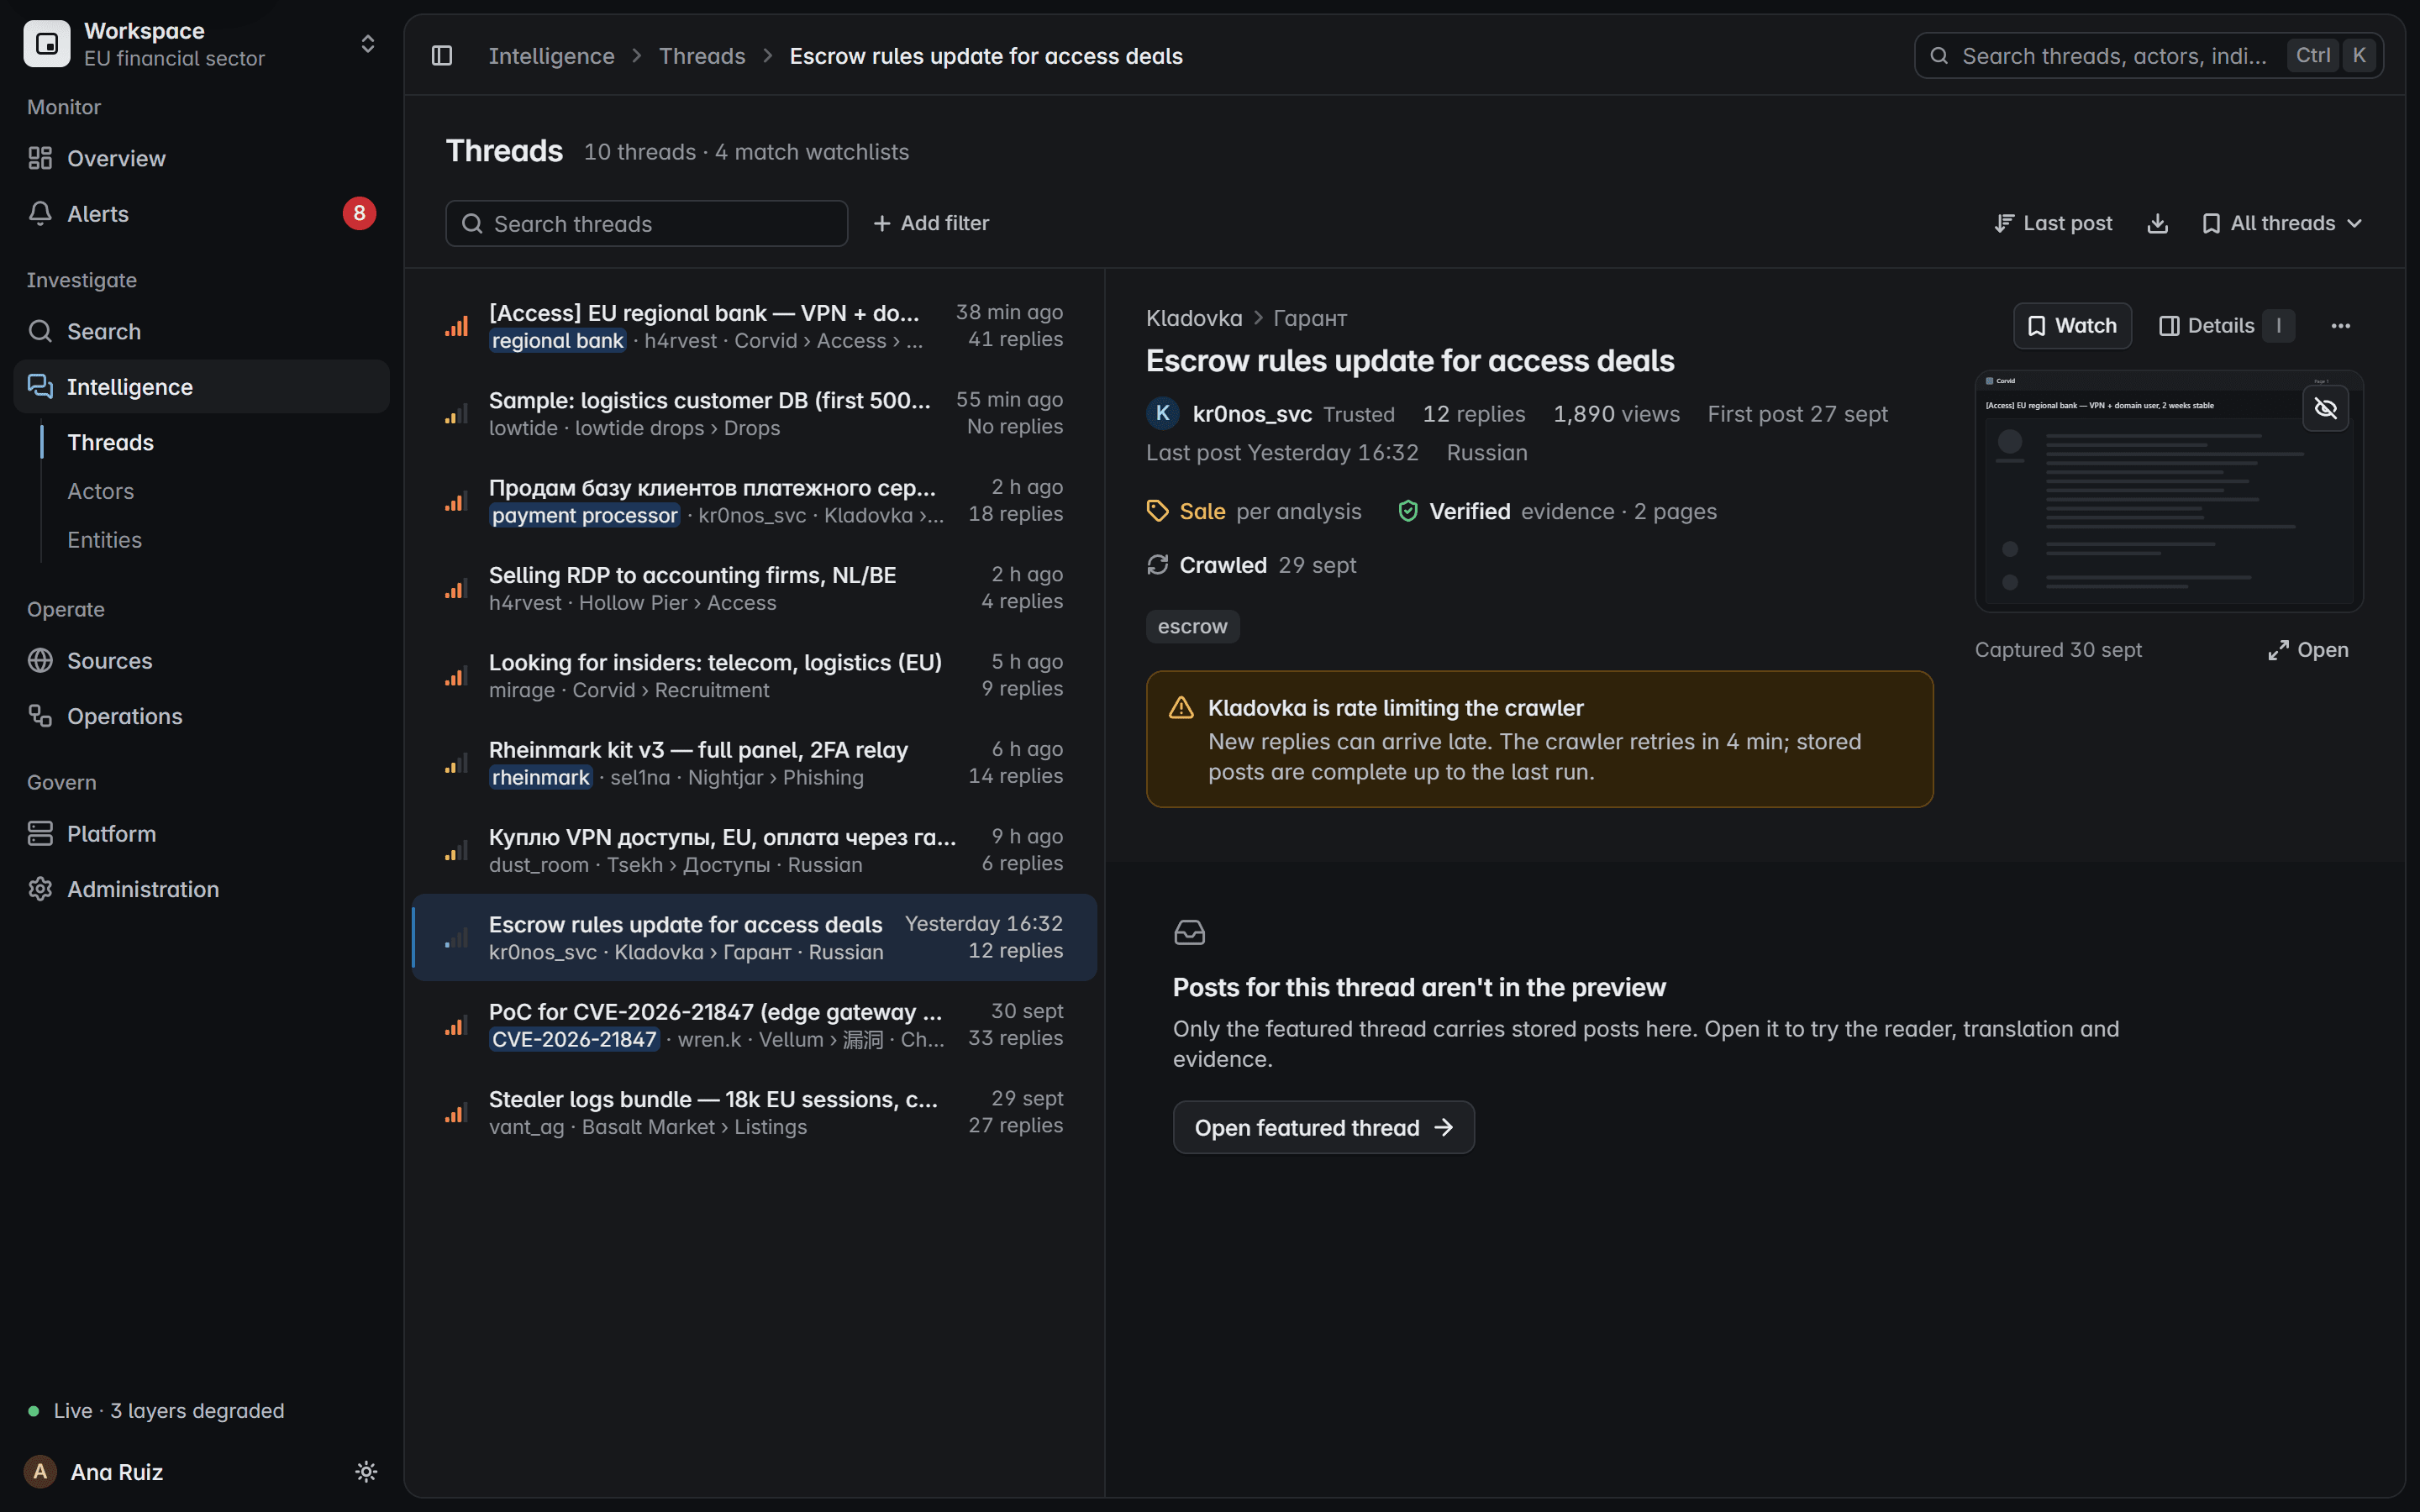The image size is (2420, 1512).
Task: Open the more options ellipsis menu
Action: pos(2340,326)
